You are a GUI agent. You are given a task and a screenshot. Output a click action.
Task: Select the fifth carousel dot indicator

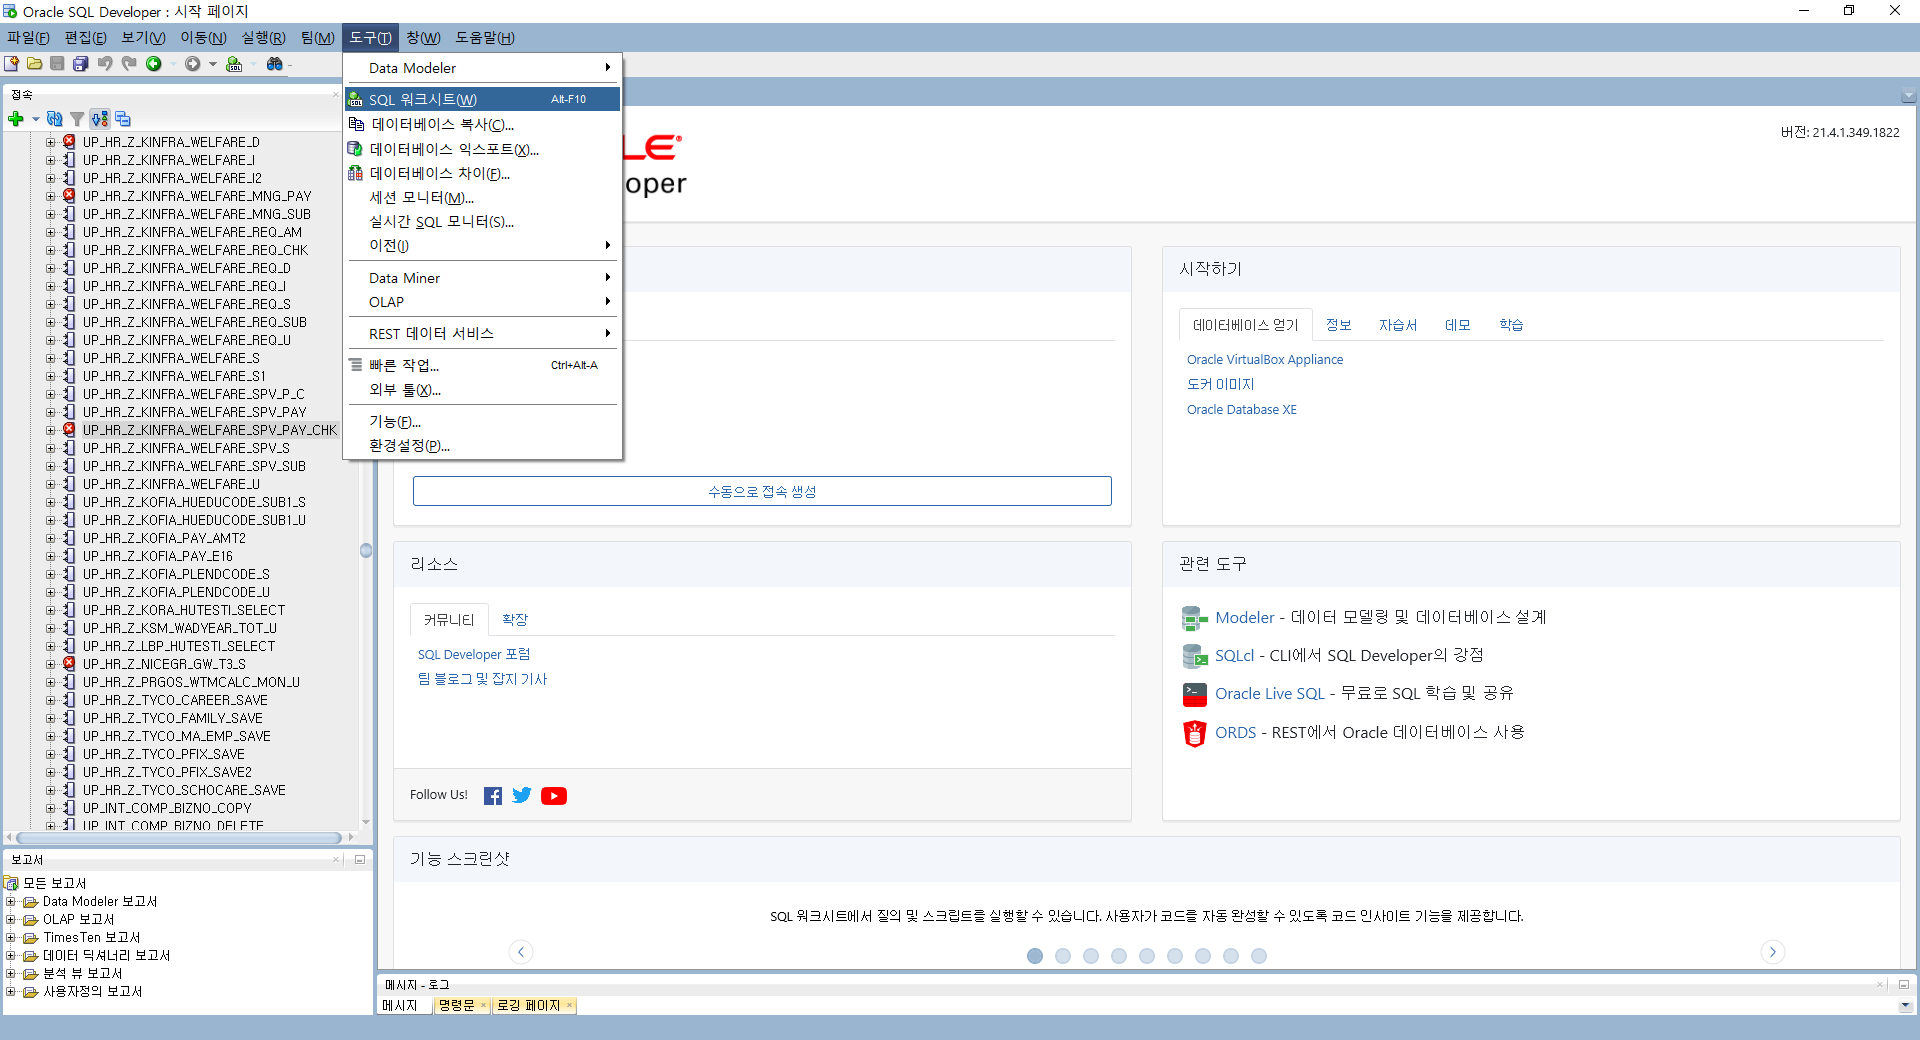[1147, 956]
